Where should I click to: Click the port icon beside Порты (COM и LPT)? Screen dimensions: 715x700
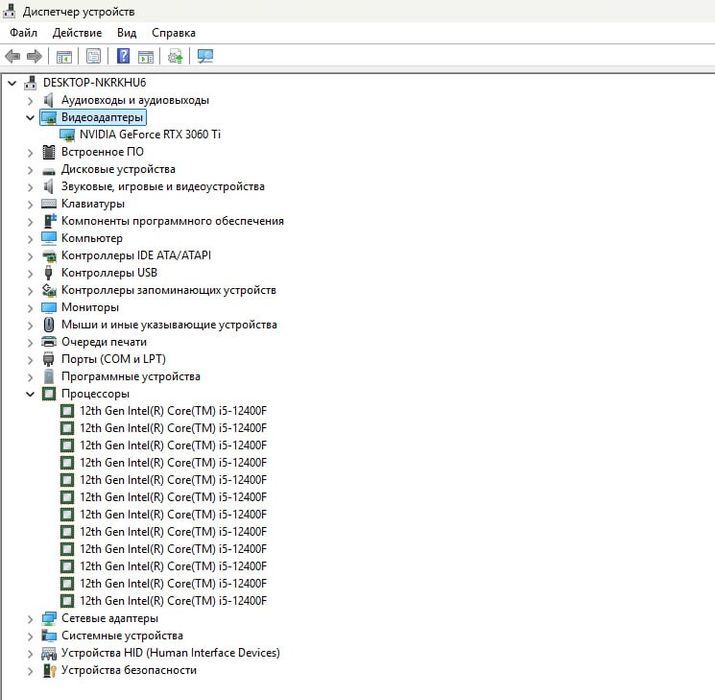point(48,359)
